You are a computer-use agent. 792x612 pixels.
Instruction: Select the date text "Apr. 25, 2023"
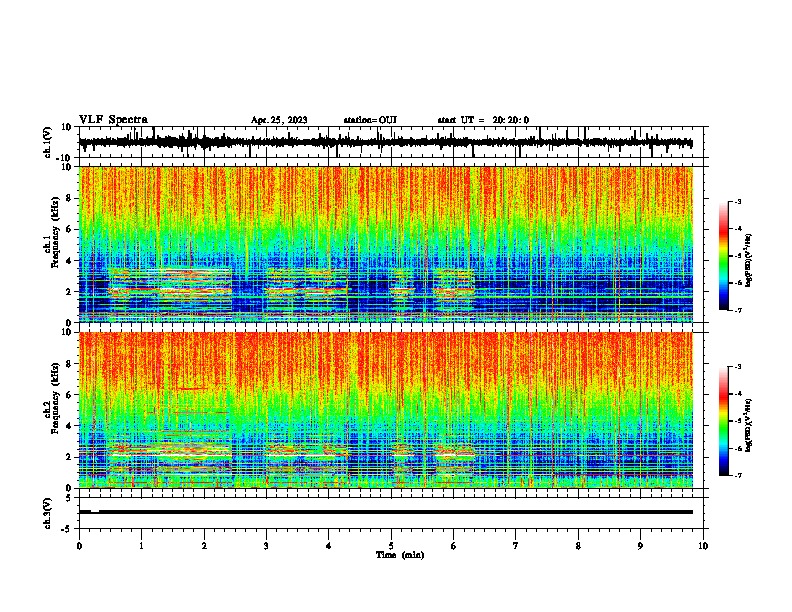(279, 120)
